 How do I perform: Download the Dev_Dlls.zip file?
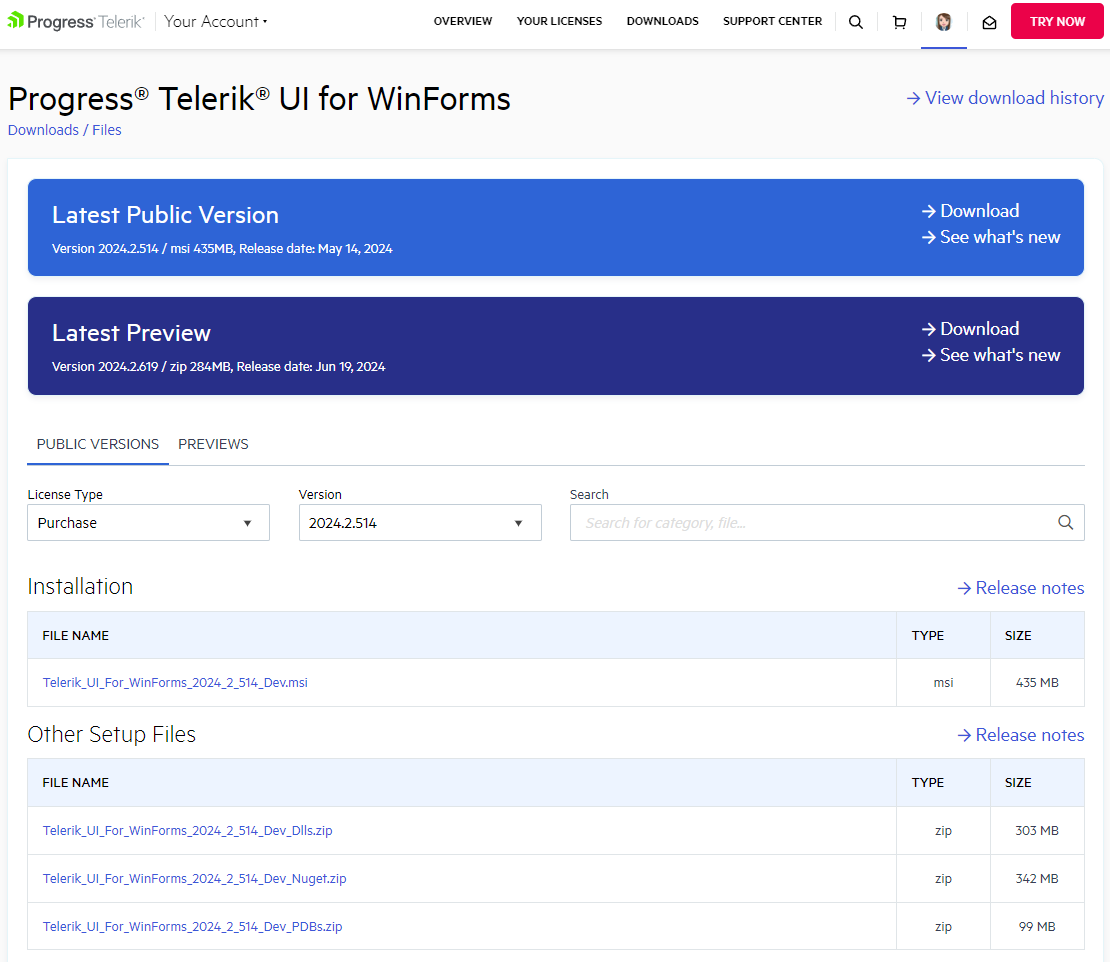point(188,831)
